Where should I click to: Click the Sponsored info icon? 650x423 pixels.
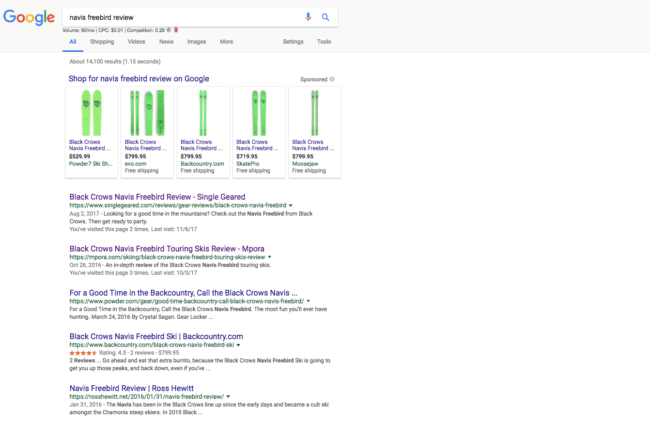332,78
